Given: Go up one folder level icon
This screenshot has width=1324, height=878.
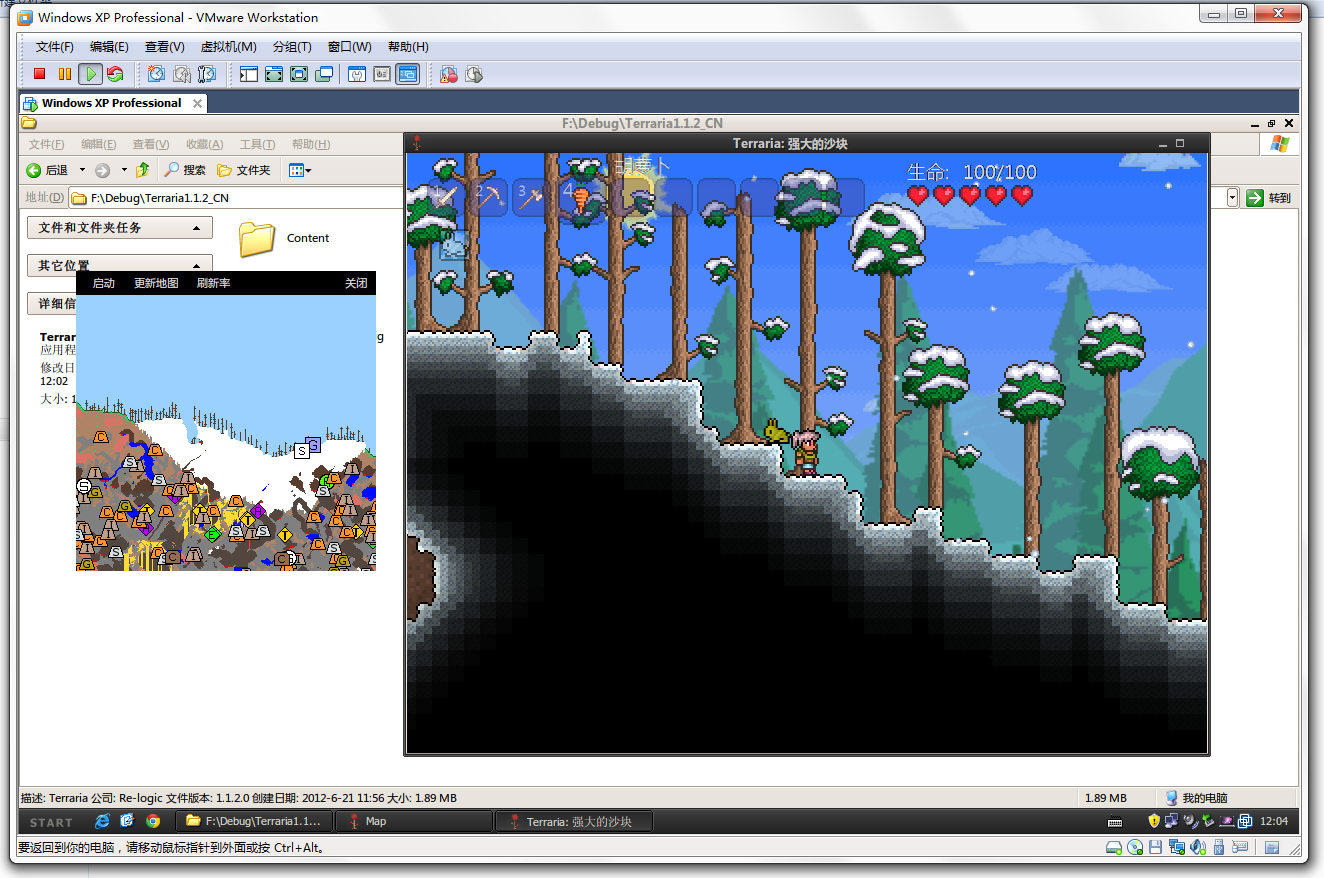Looking at the screenshot, I should point(143,170).
